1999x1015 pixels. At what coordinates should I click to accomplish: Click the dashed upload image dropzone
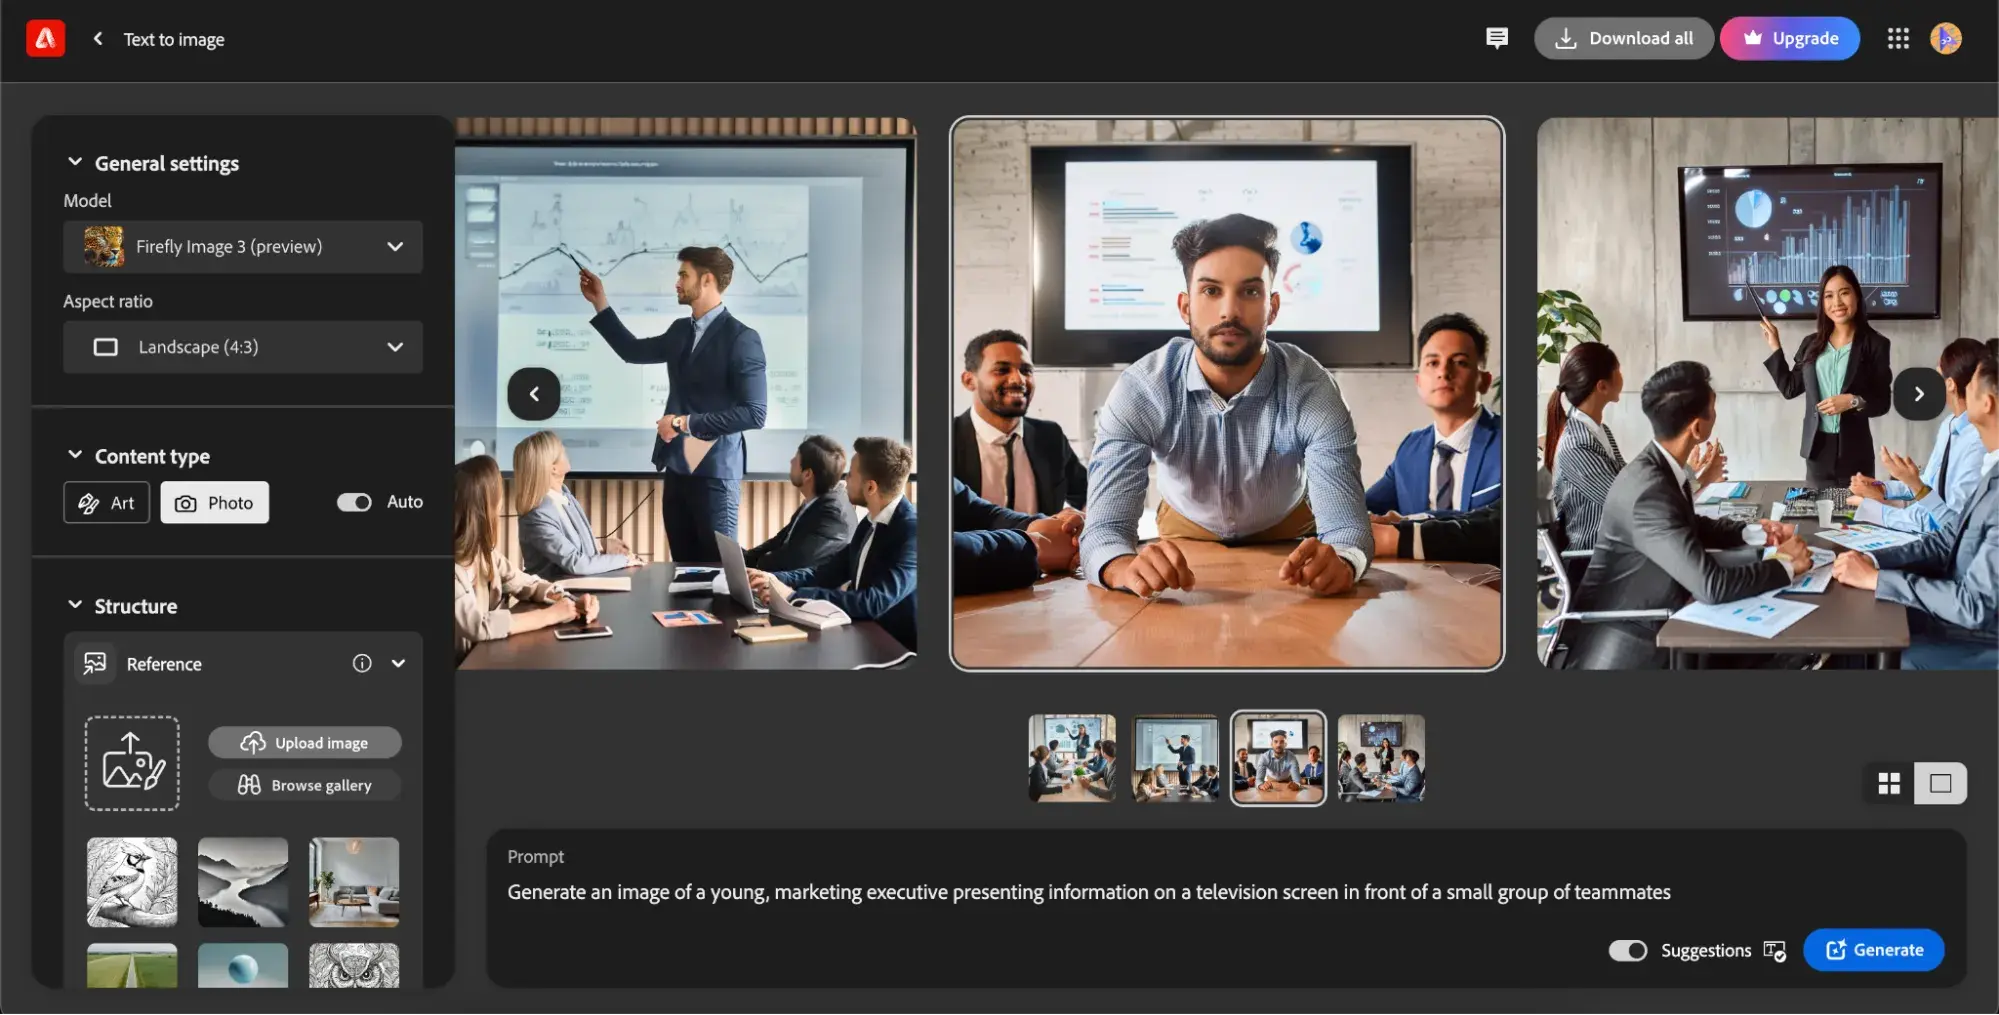(x=132, y=763)
